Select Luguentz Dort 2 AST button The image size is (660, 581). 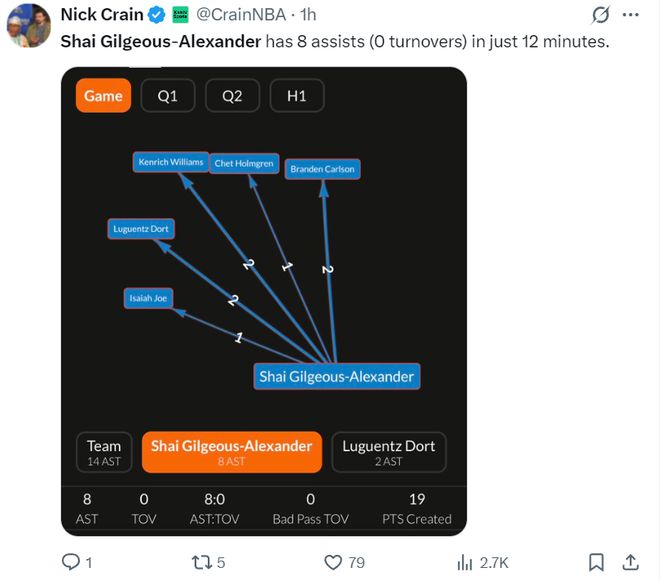pos(389,452)
